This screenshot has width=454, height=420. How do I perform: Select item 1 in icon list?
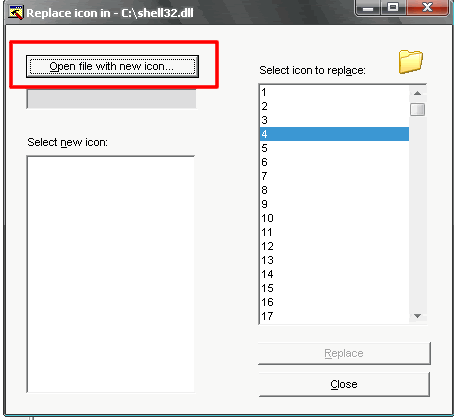[x=334, y=92]
